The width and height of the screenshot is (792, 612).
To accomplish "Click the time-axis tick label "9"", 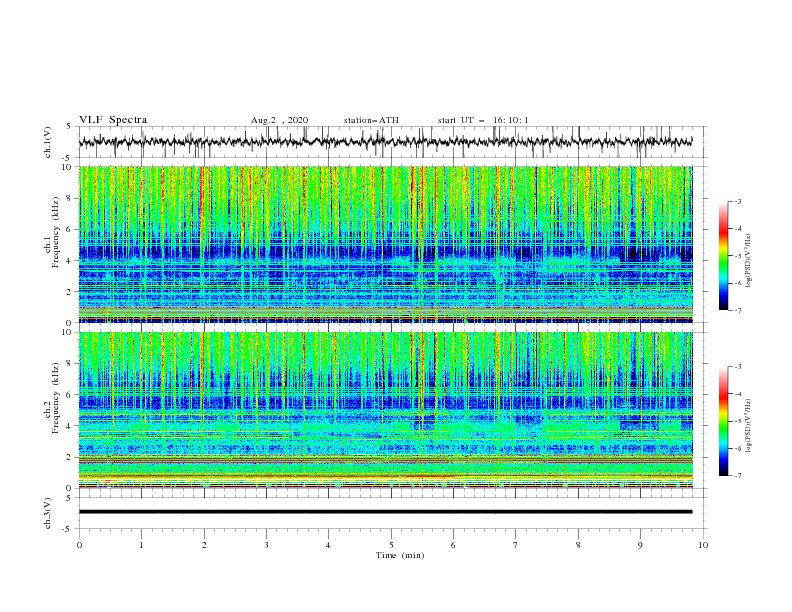I will (640, 545).
